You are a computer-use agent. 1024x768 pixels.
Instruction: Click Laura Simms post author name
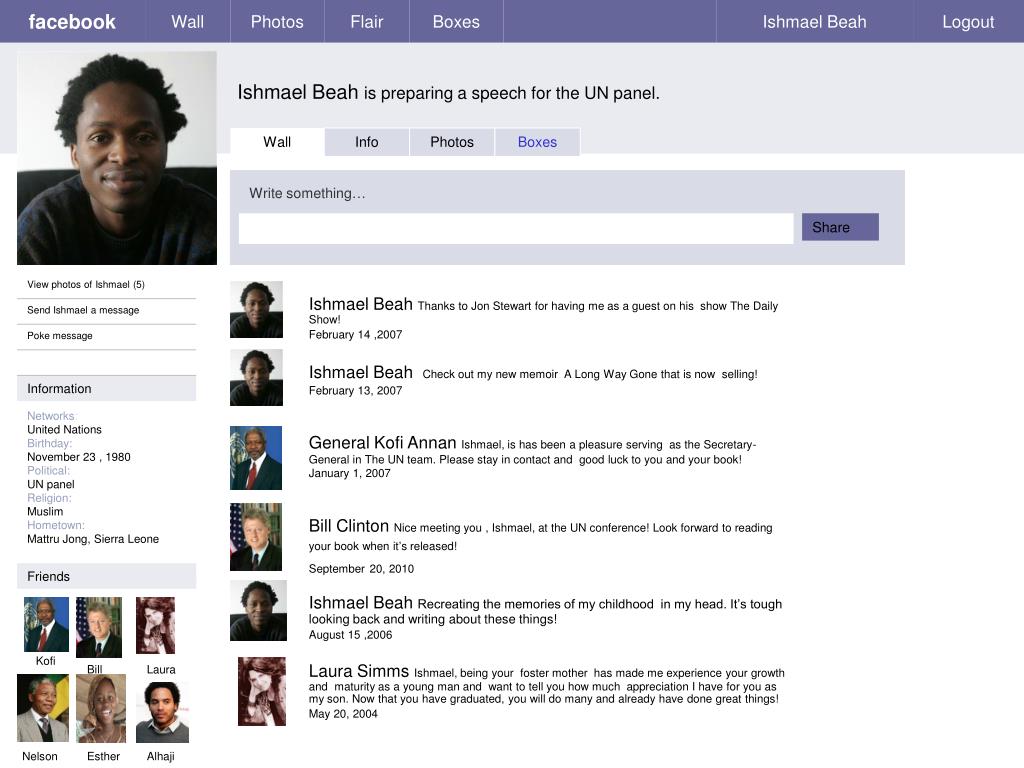(x=359, y=671)
